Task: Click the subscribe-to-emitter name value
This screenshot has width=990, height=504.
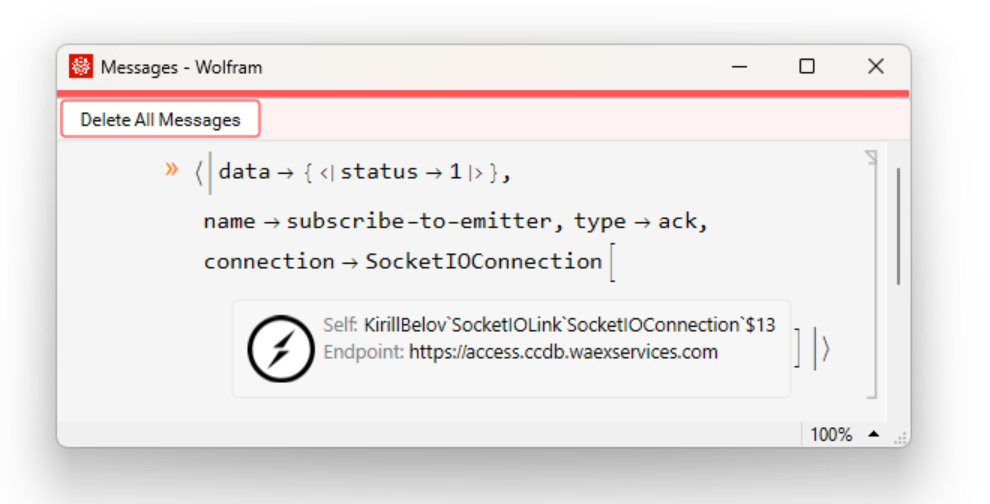Action: coord(418,221)
